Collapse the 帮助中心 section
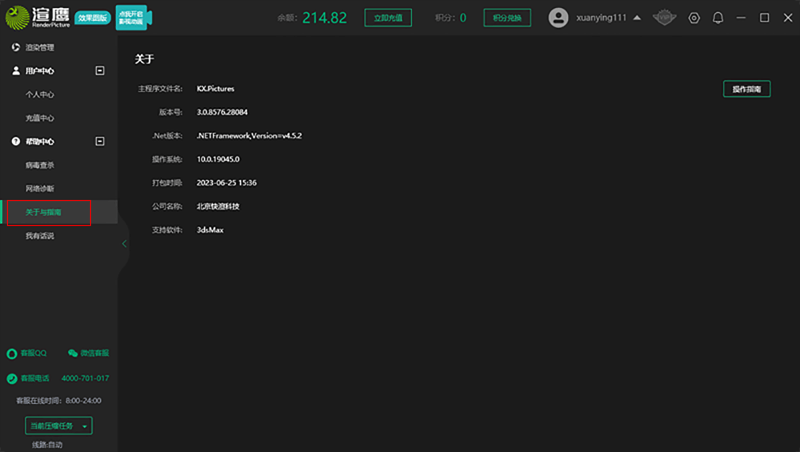The height and width of the screenshot is (452, 800). [x=99, y=142]
